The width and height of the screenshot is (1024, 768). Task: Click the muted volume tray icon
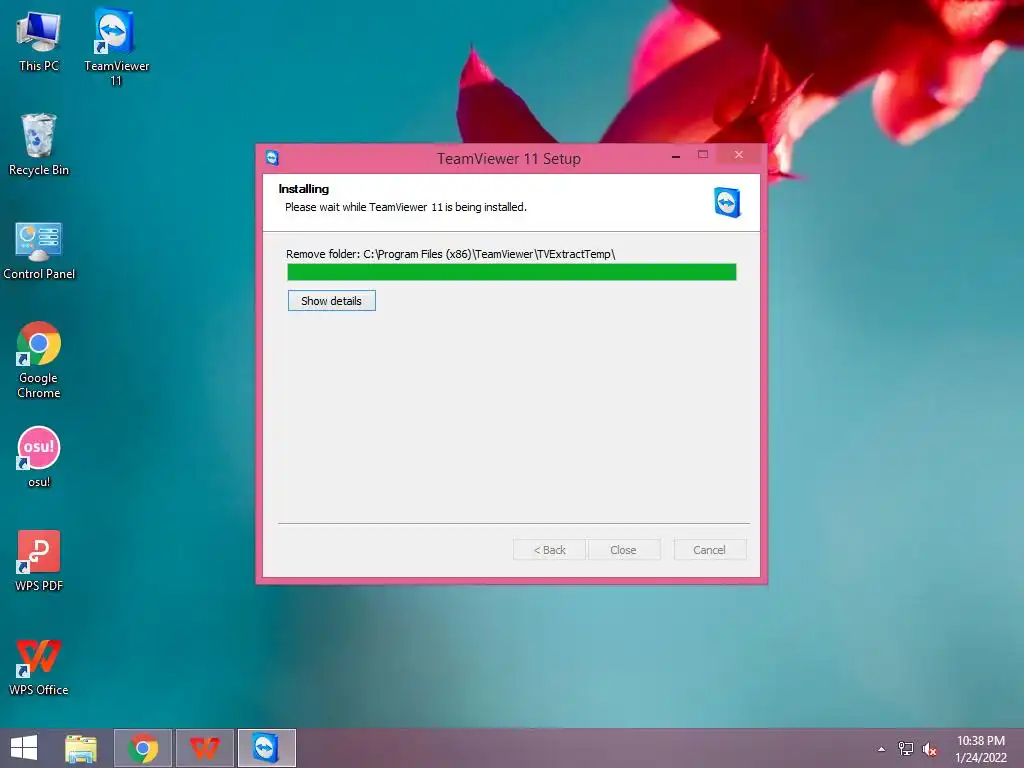(x=929, y=749)
